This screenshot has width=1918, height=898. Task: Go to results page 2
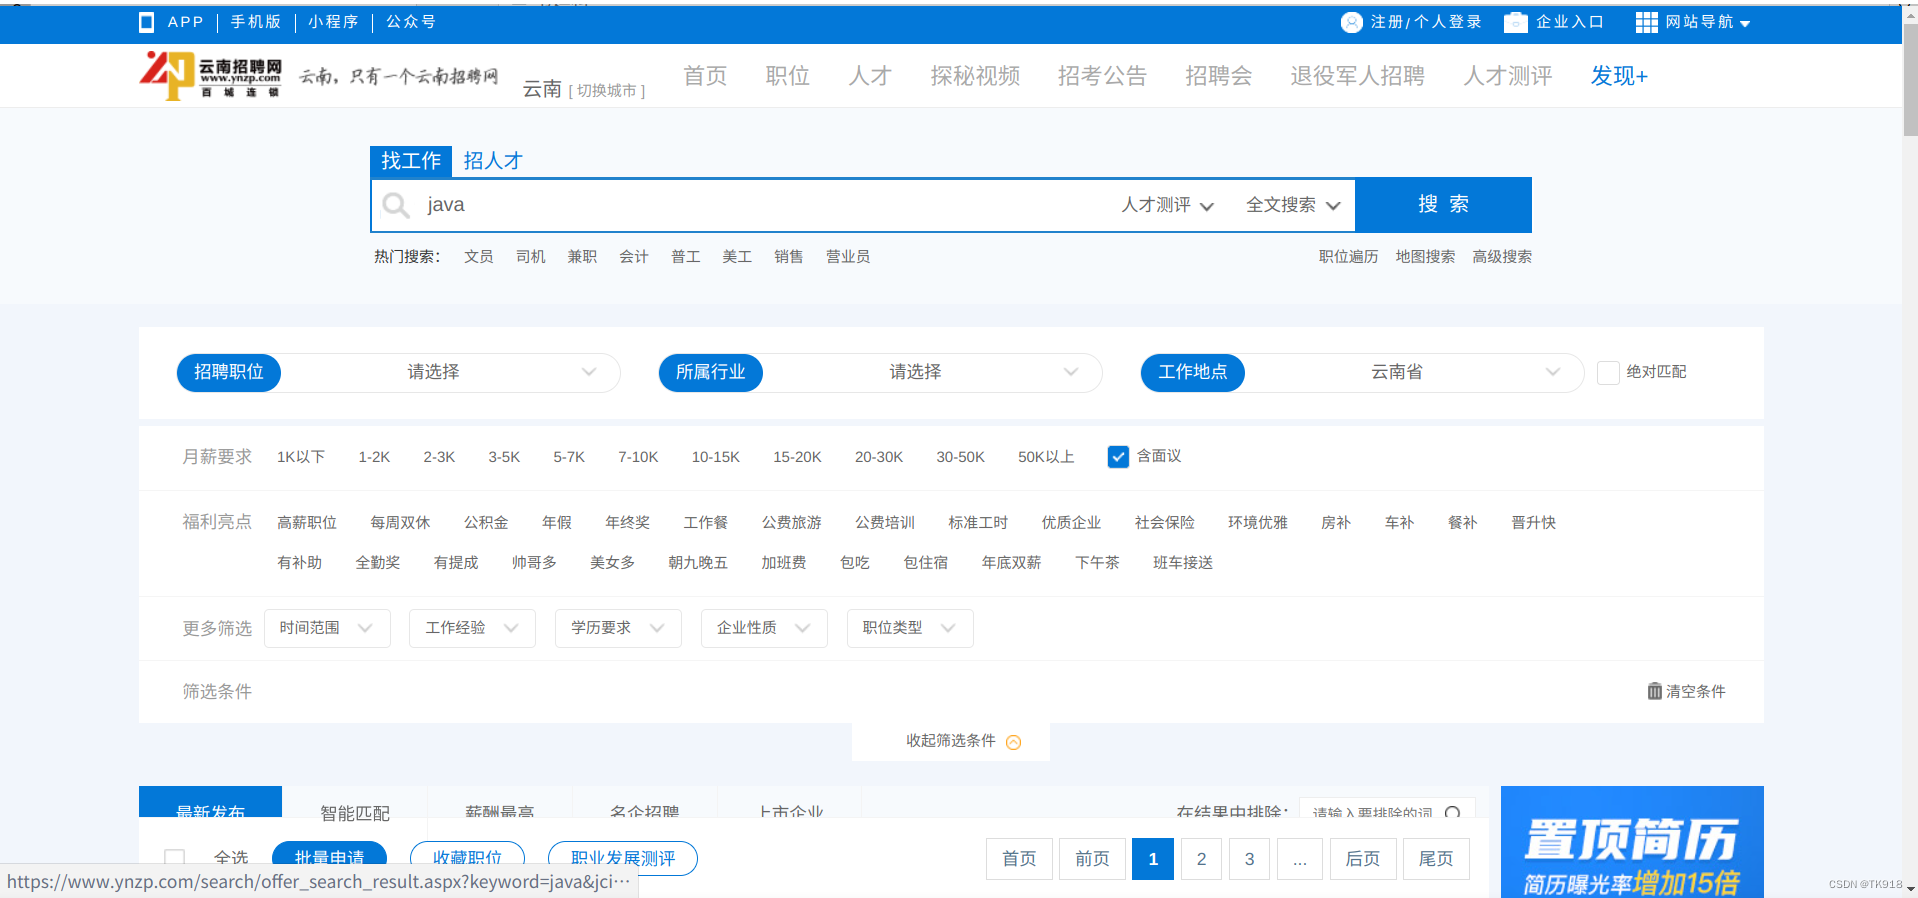1201,859
